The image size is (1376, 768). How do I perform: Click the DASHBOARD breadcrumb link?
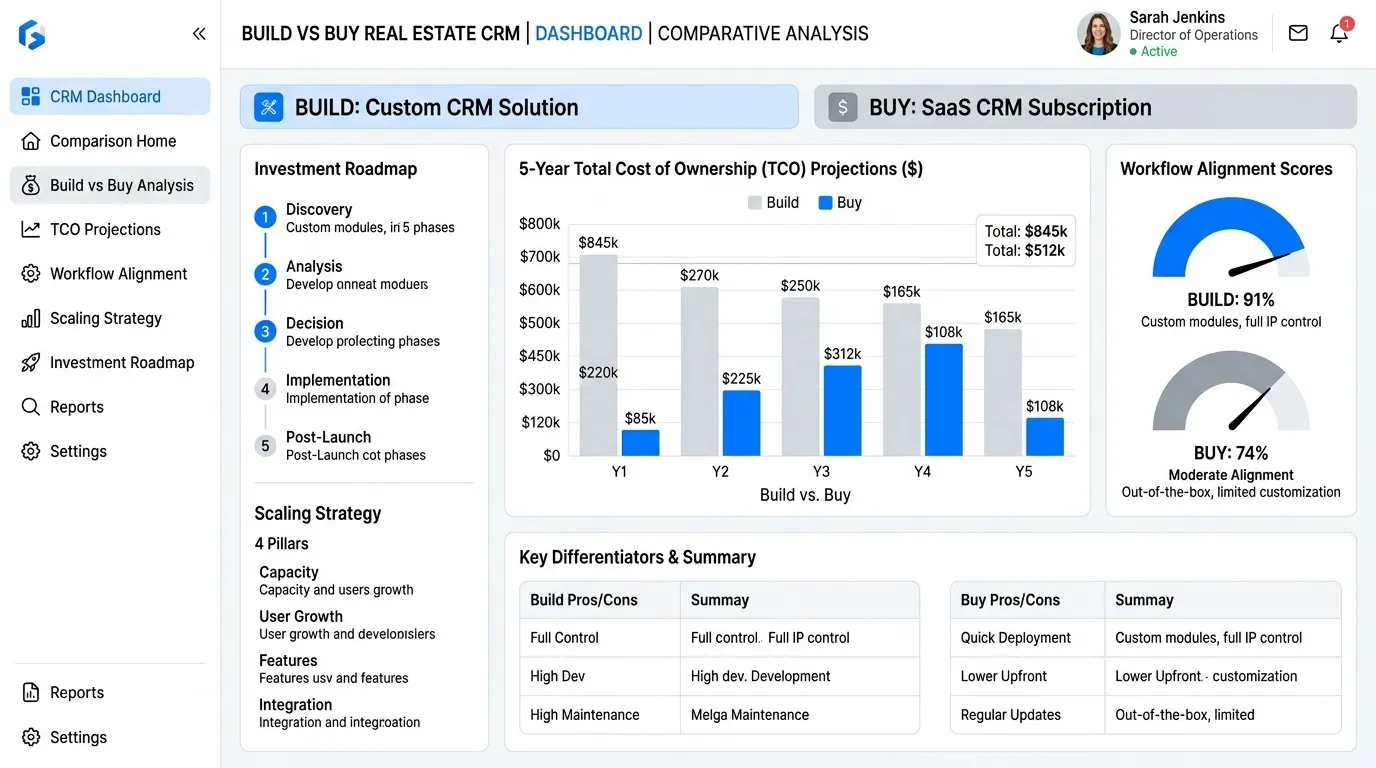click(x=589, y=33)
